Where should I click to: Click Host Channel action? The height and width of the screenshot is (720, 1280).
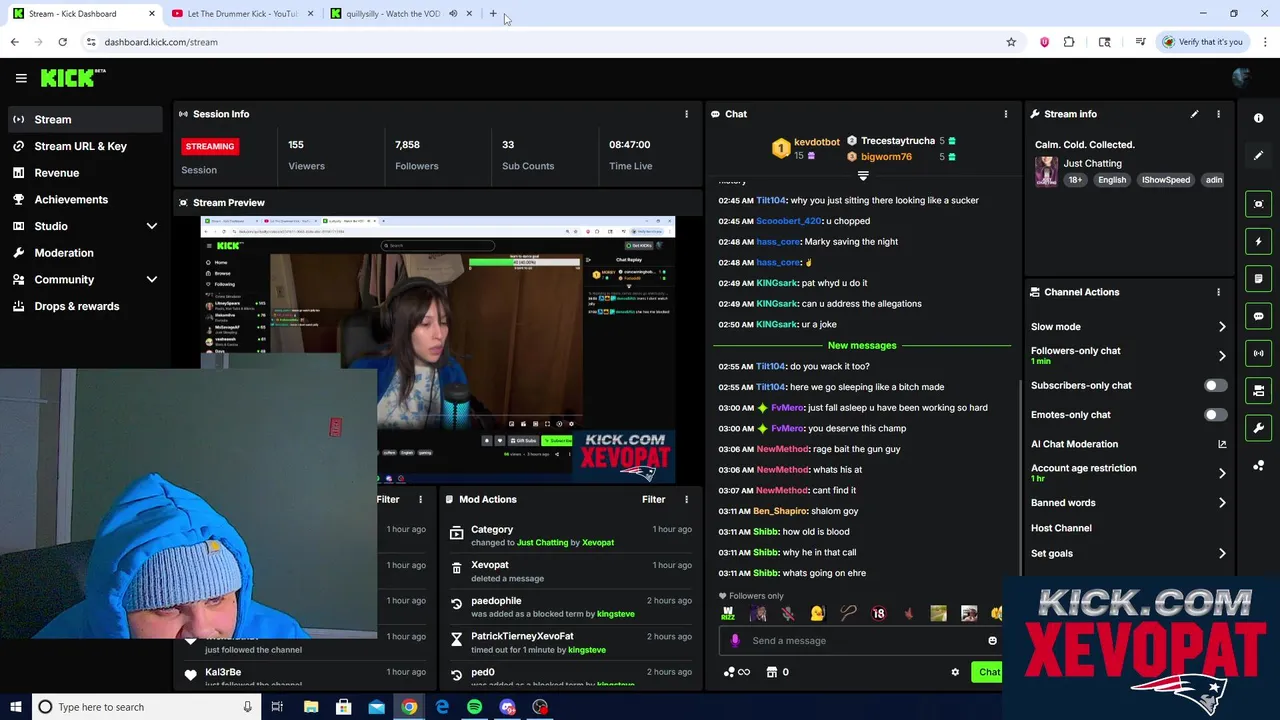[x=1061, y=528]
